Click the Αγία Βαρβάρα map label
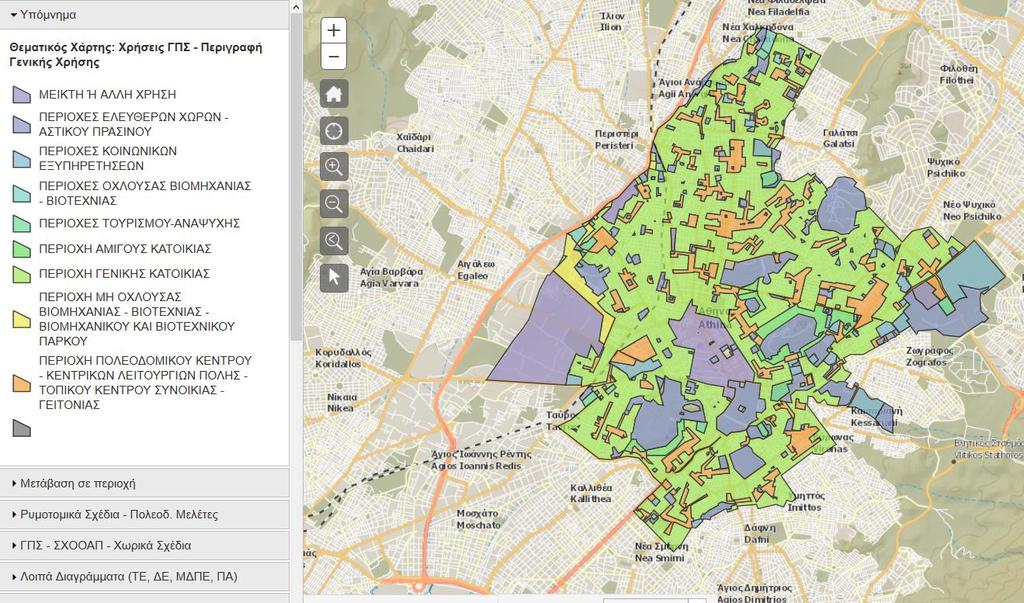Screen dimensions: 1024x603 (391, 278)
